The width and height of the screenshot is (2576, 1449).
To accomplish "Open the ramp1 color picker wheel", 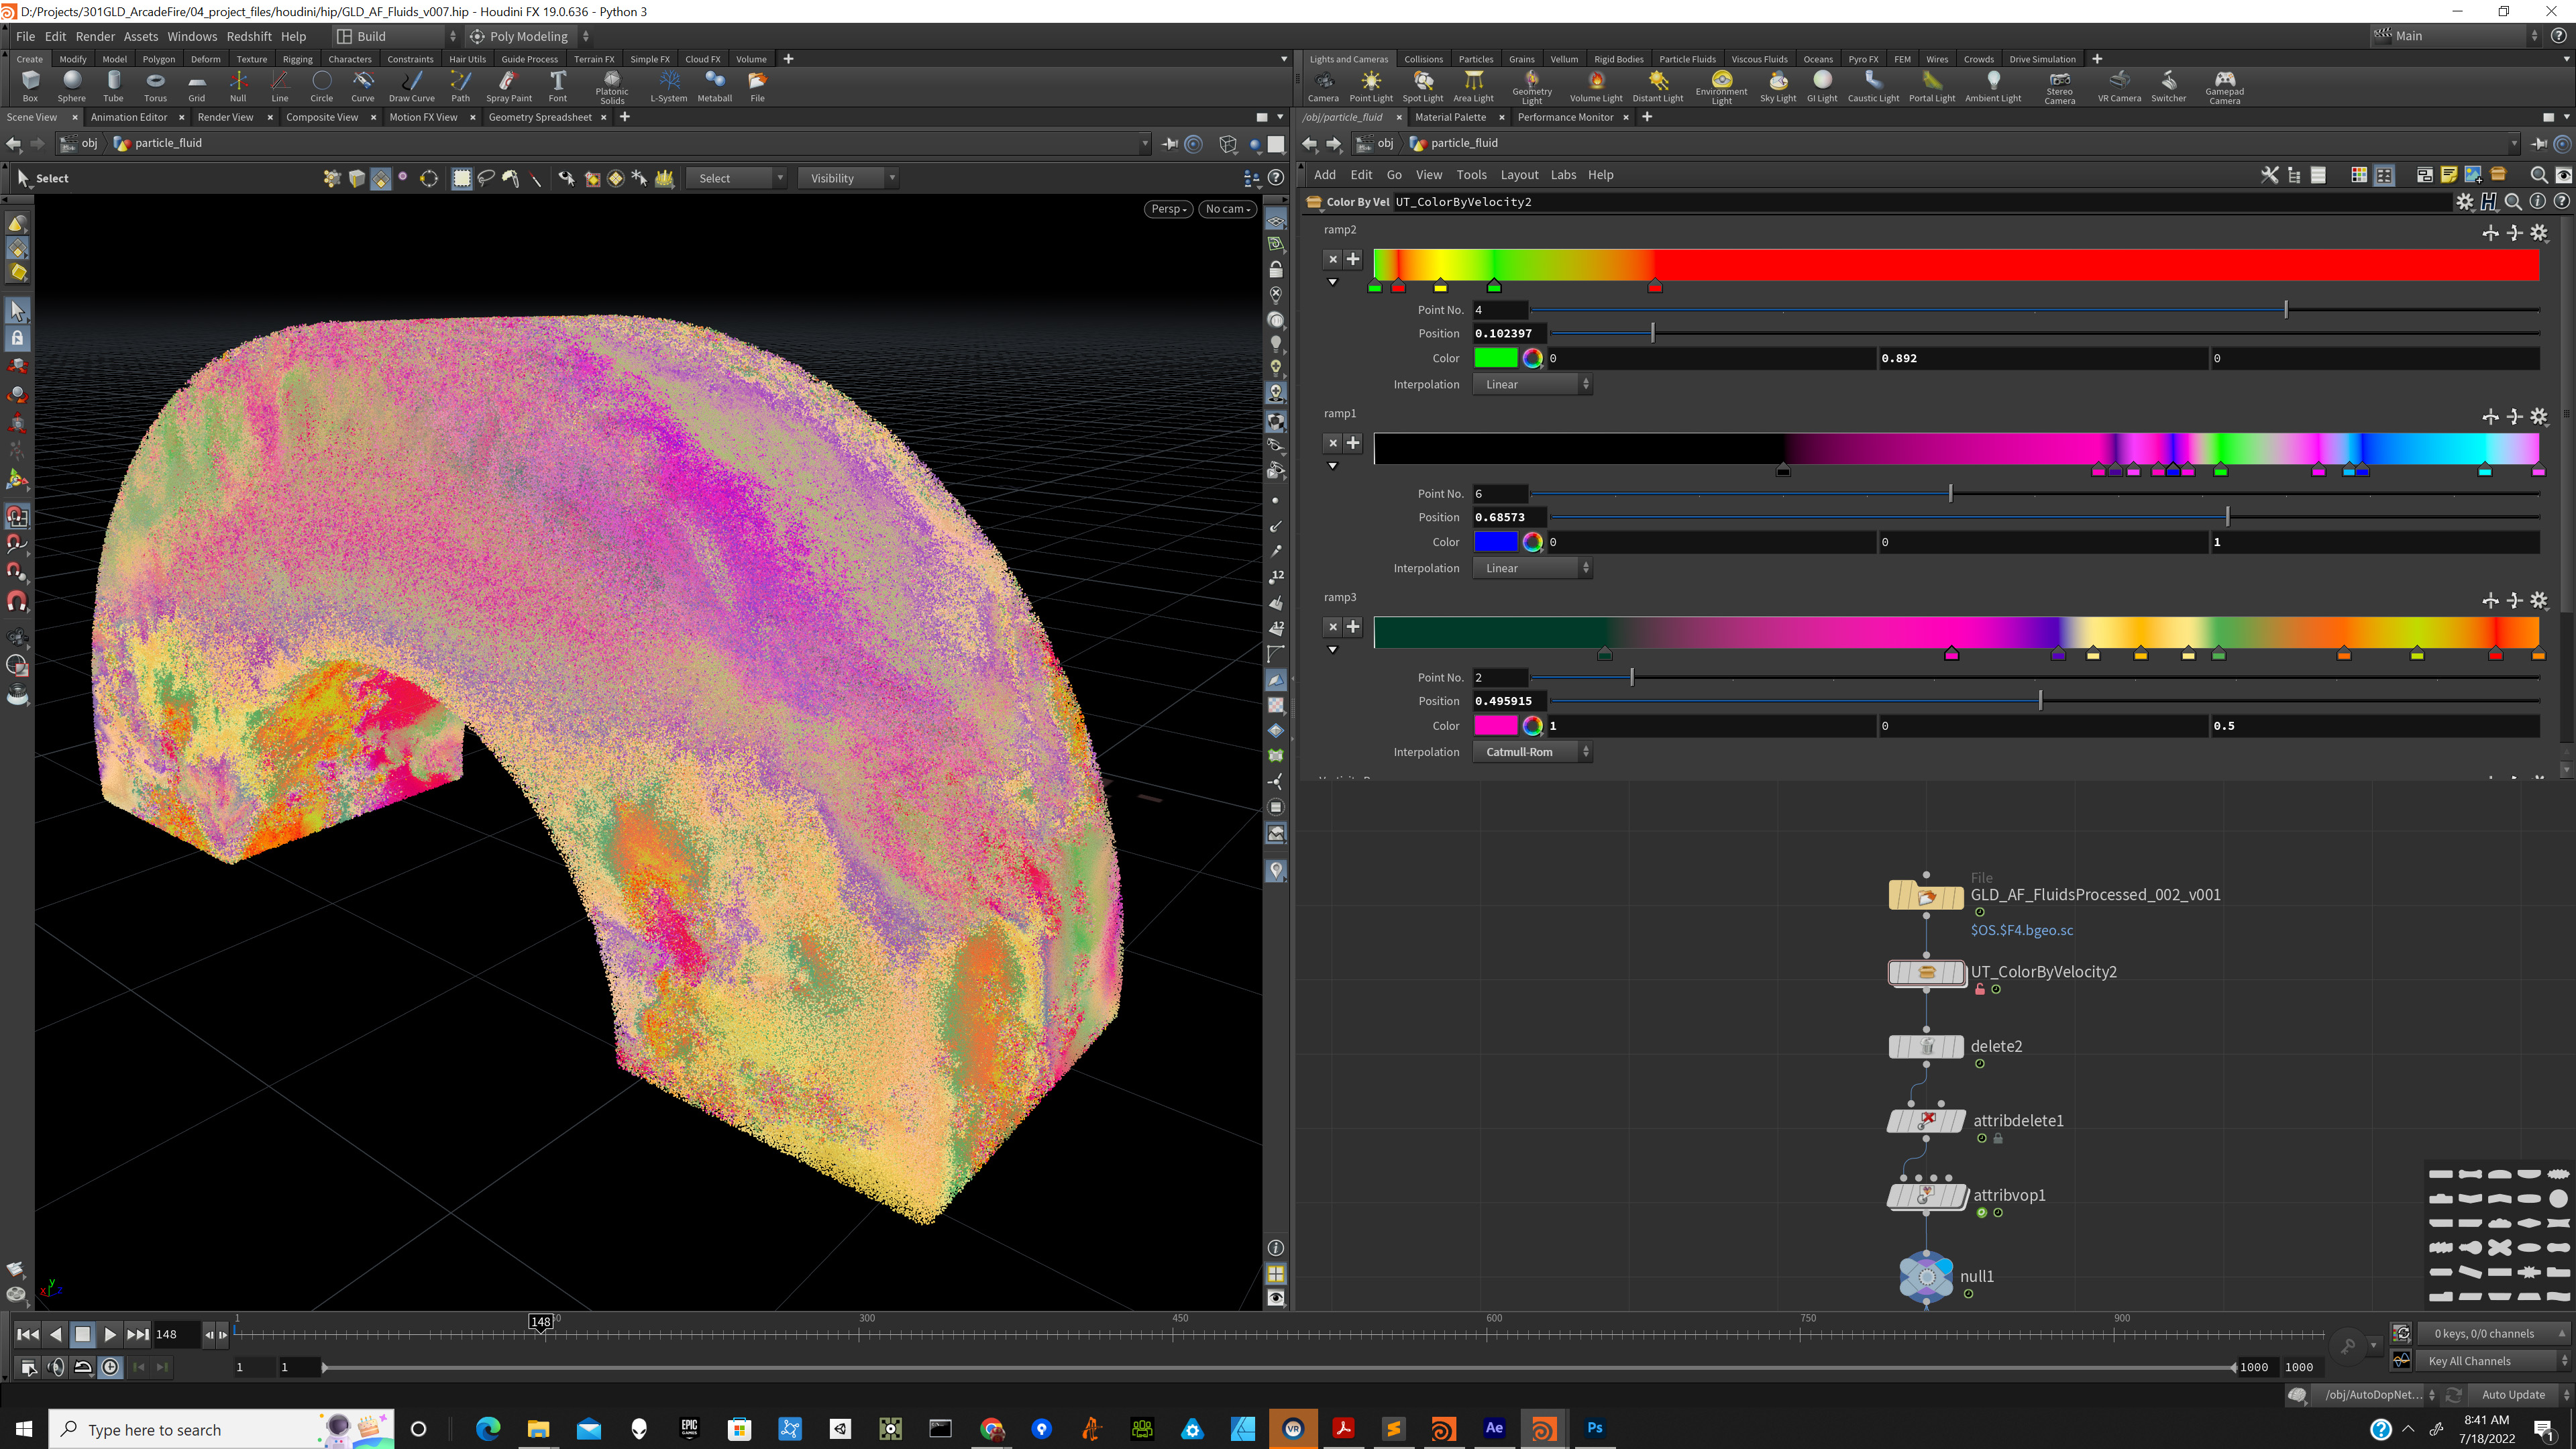I will click(1532, 542).
